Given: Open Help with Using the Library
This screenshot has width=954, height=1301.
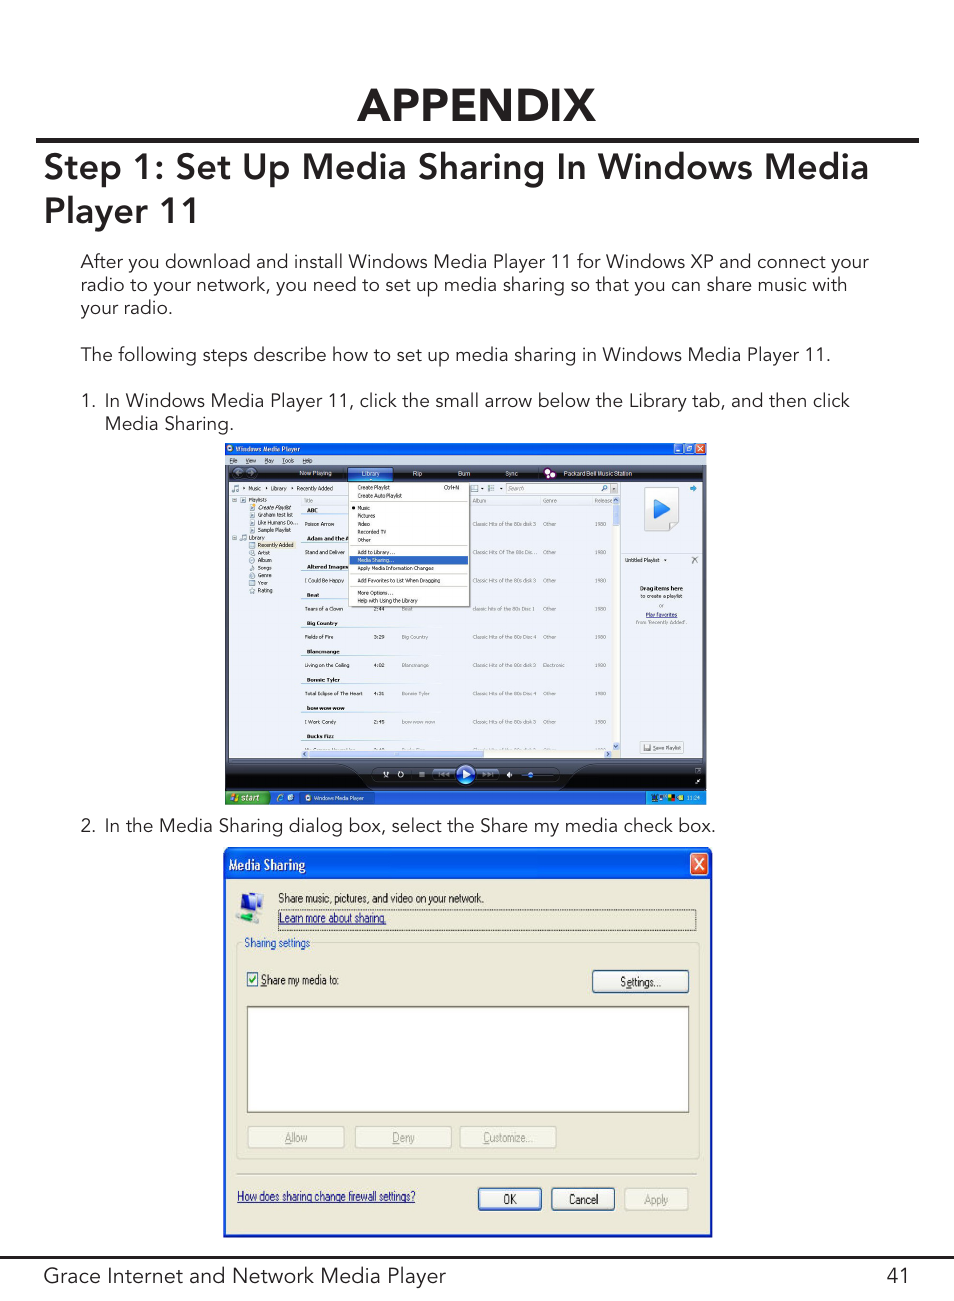Looking at the screenshot, I should [x=409, y=601].
